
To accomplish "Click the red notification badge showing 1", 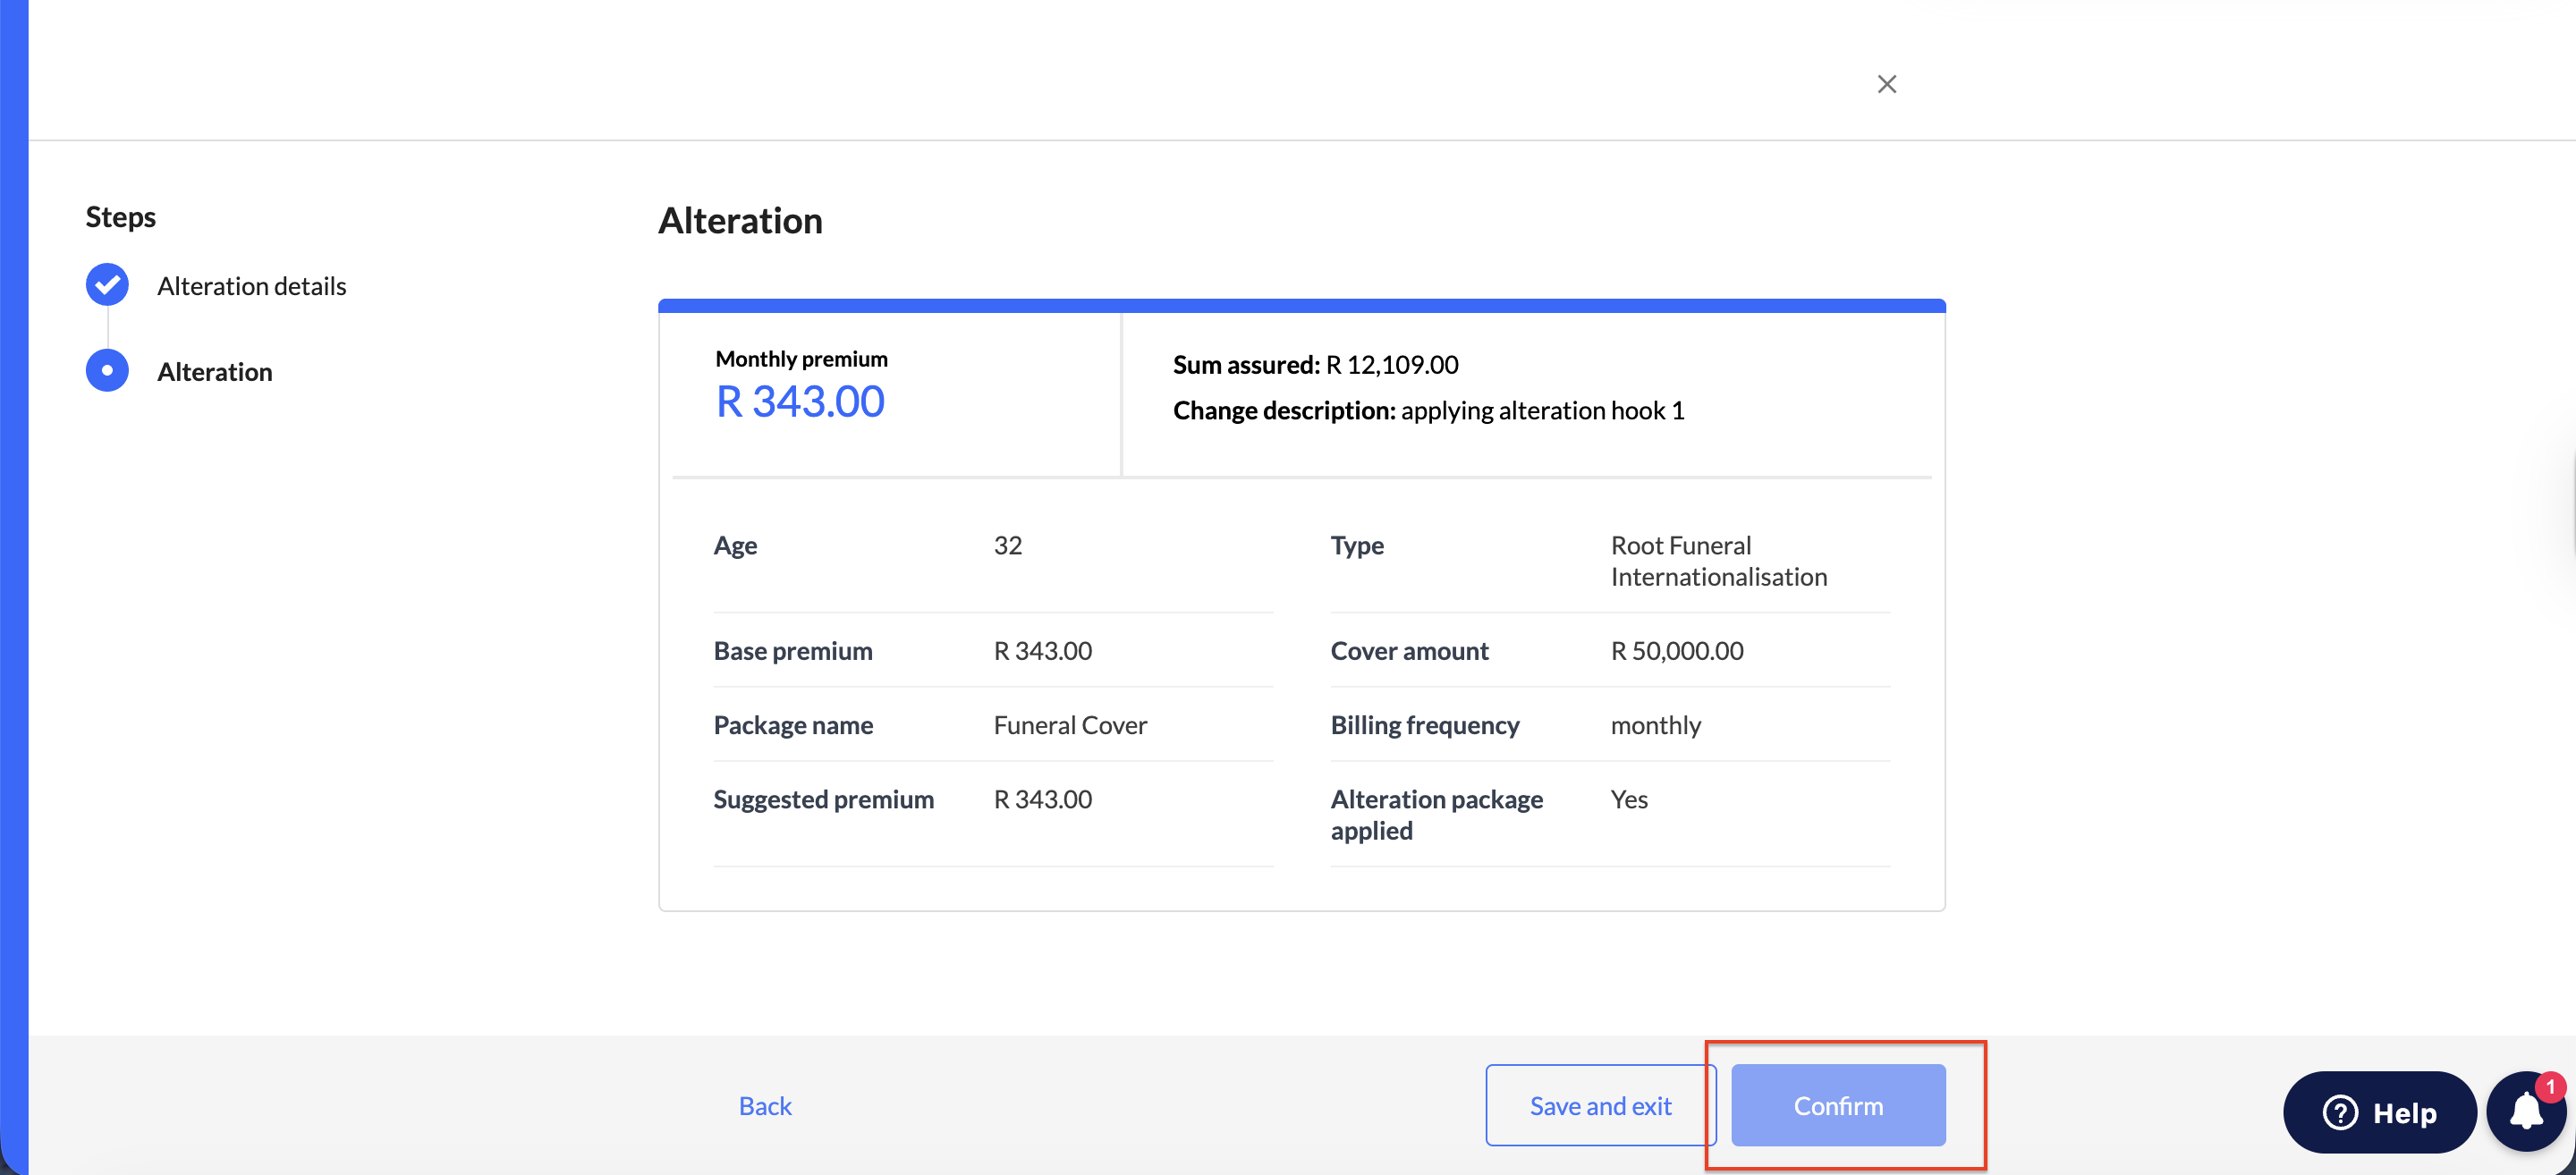I will click(2550, 1087).
